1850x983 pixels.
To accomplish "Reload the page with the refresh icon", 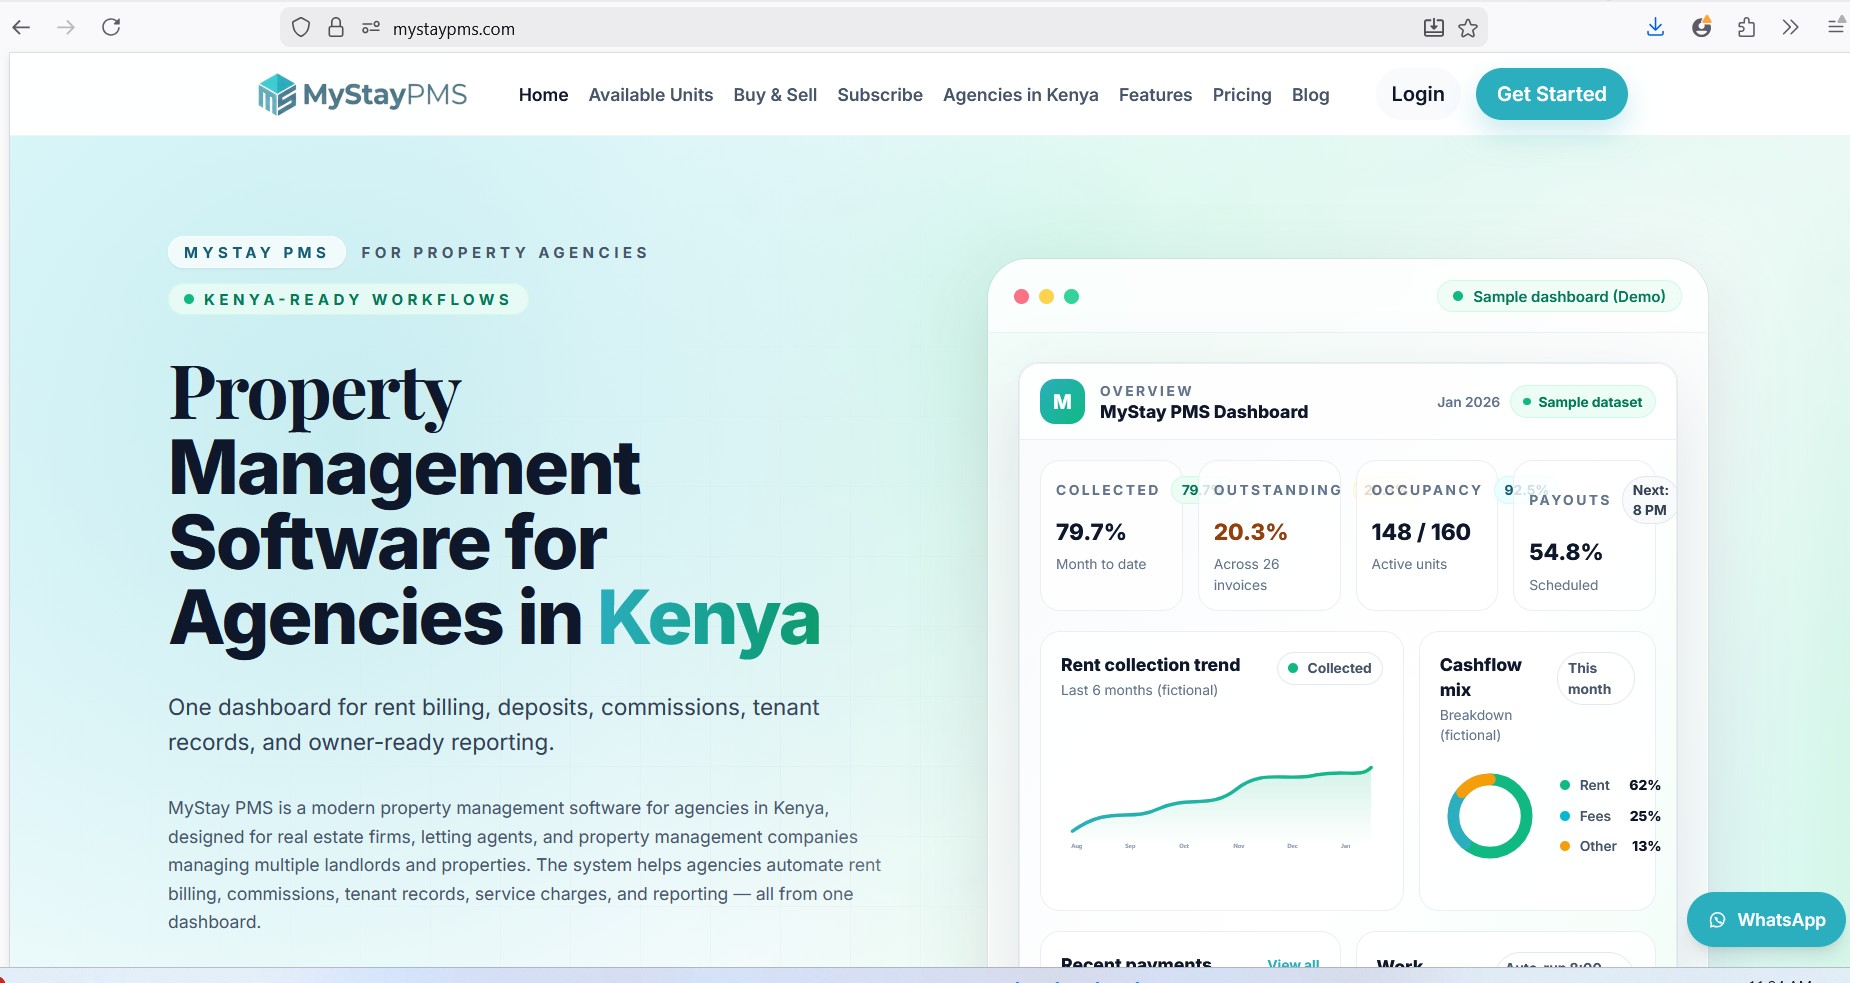I will (x=111, y=27).
